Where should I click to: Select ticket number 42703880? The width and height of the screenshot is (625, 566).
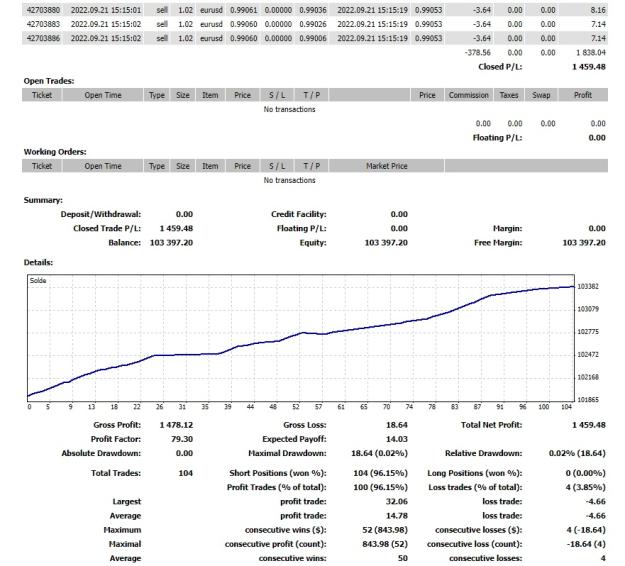(x=43, y=10)
